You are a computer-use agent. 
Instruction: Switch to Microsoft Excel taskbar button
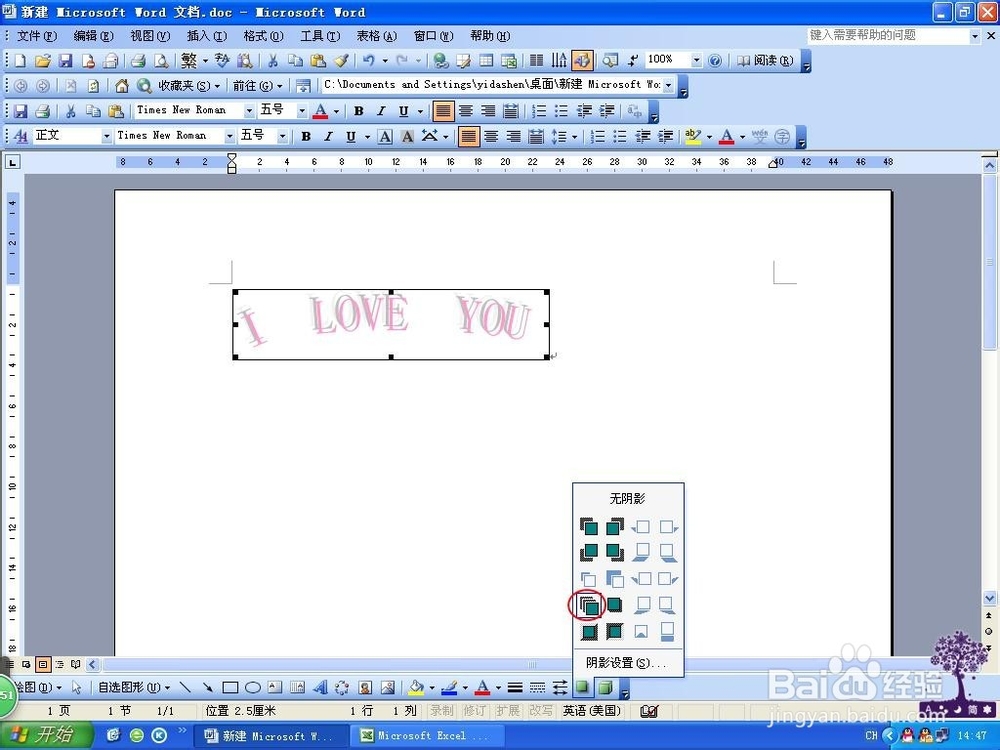(x=427, y=735)
